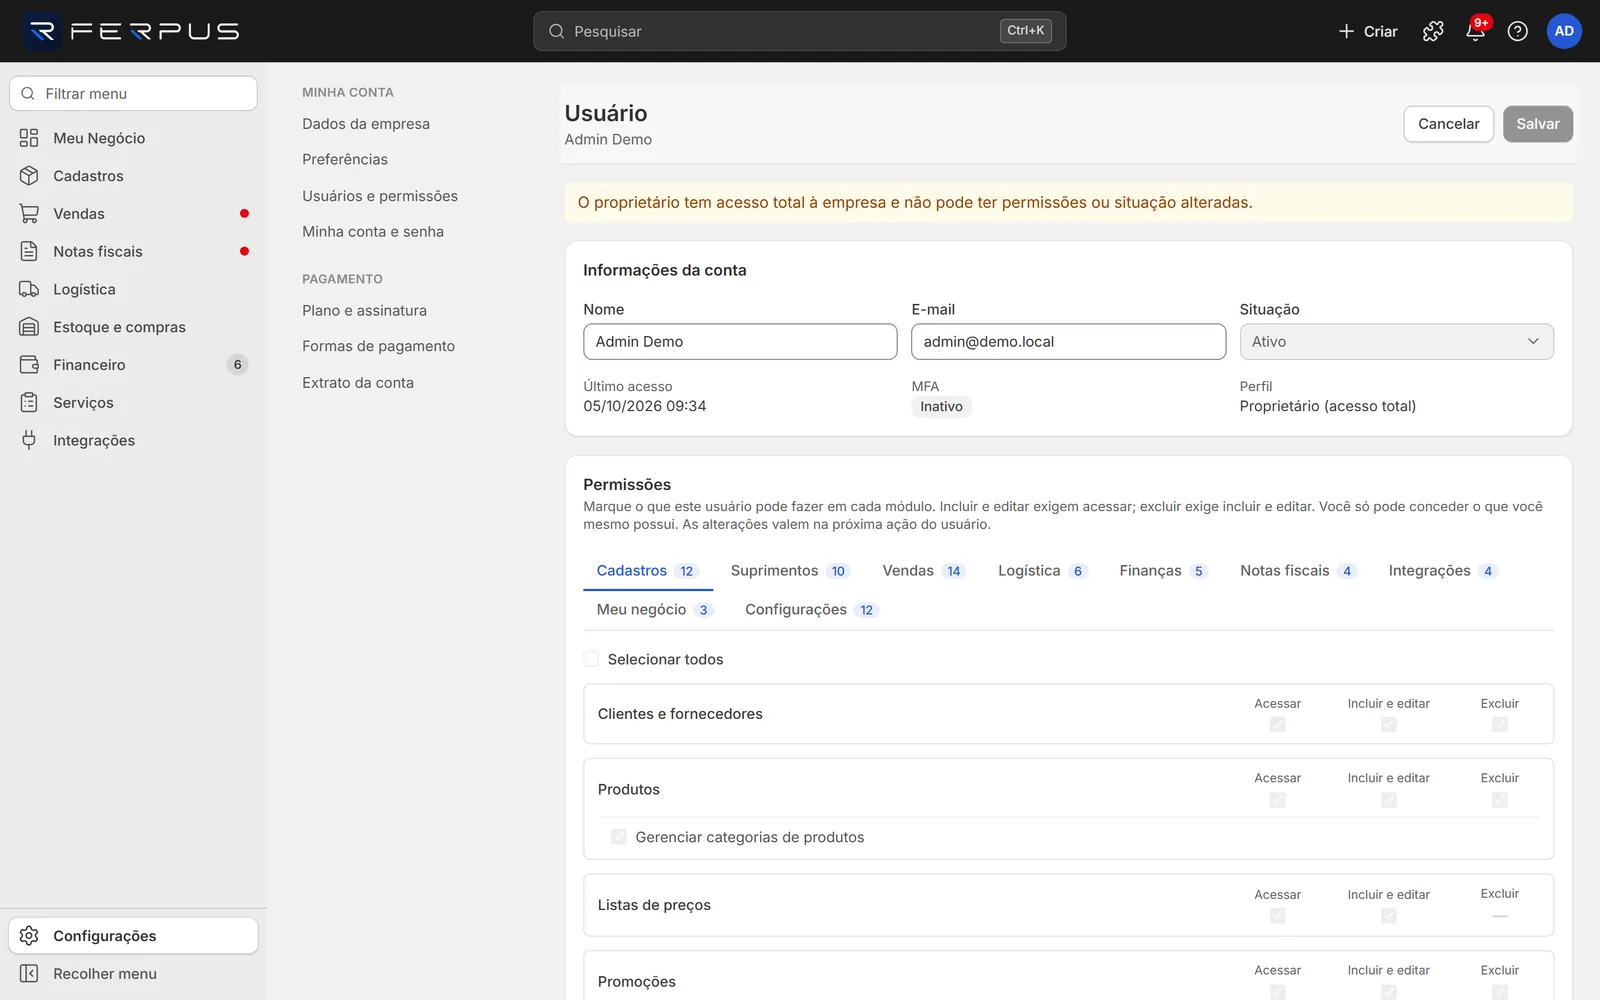Image resolution: width=1600 pixels, height=1000 pixels.
Task: Click the Filtrar menu input
Action: [x=133, y=94]
